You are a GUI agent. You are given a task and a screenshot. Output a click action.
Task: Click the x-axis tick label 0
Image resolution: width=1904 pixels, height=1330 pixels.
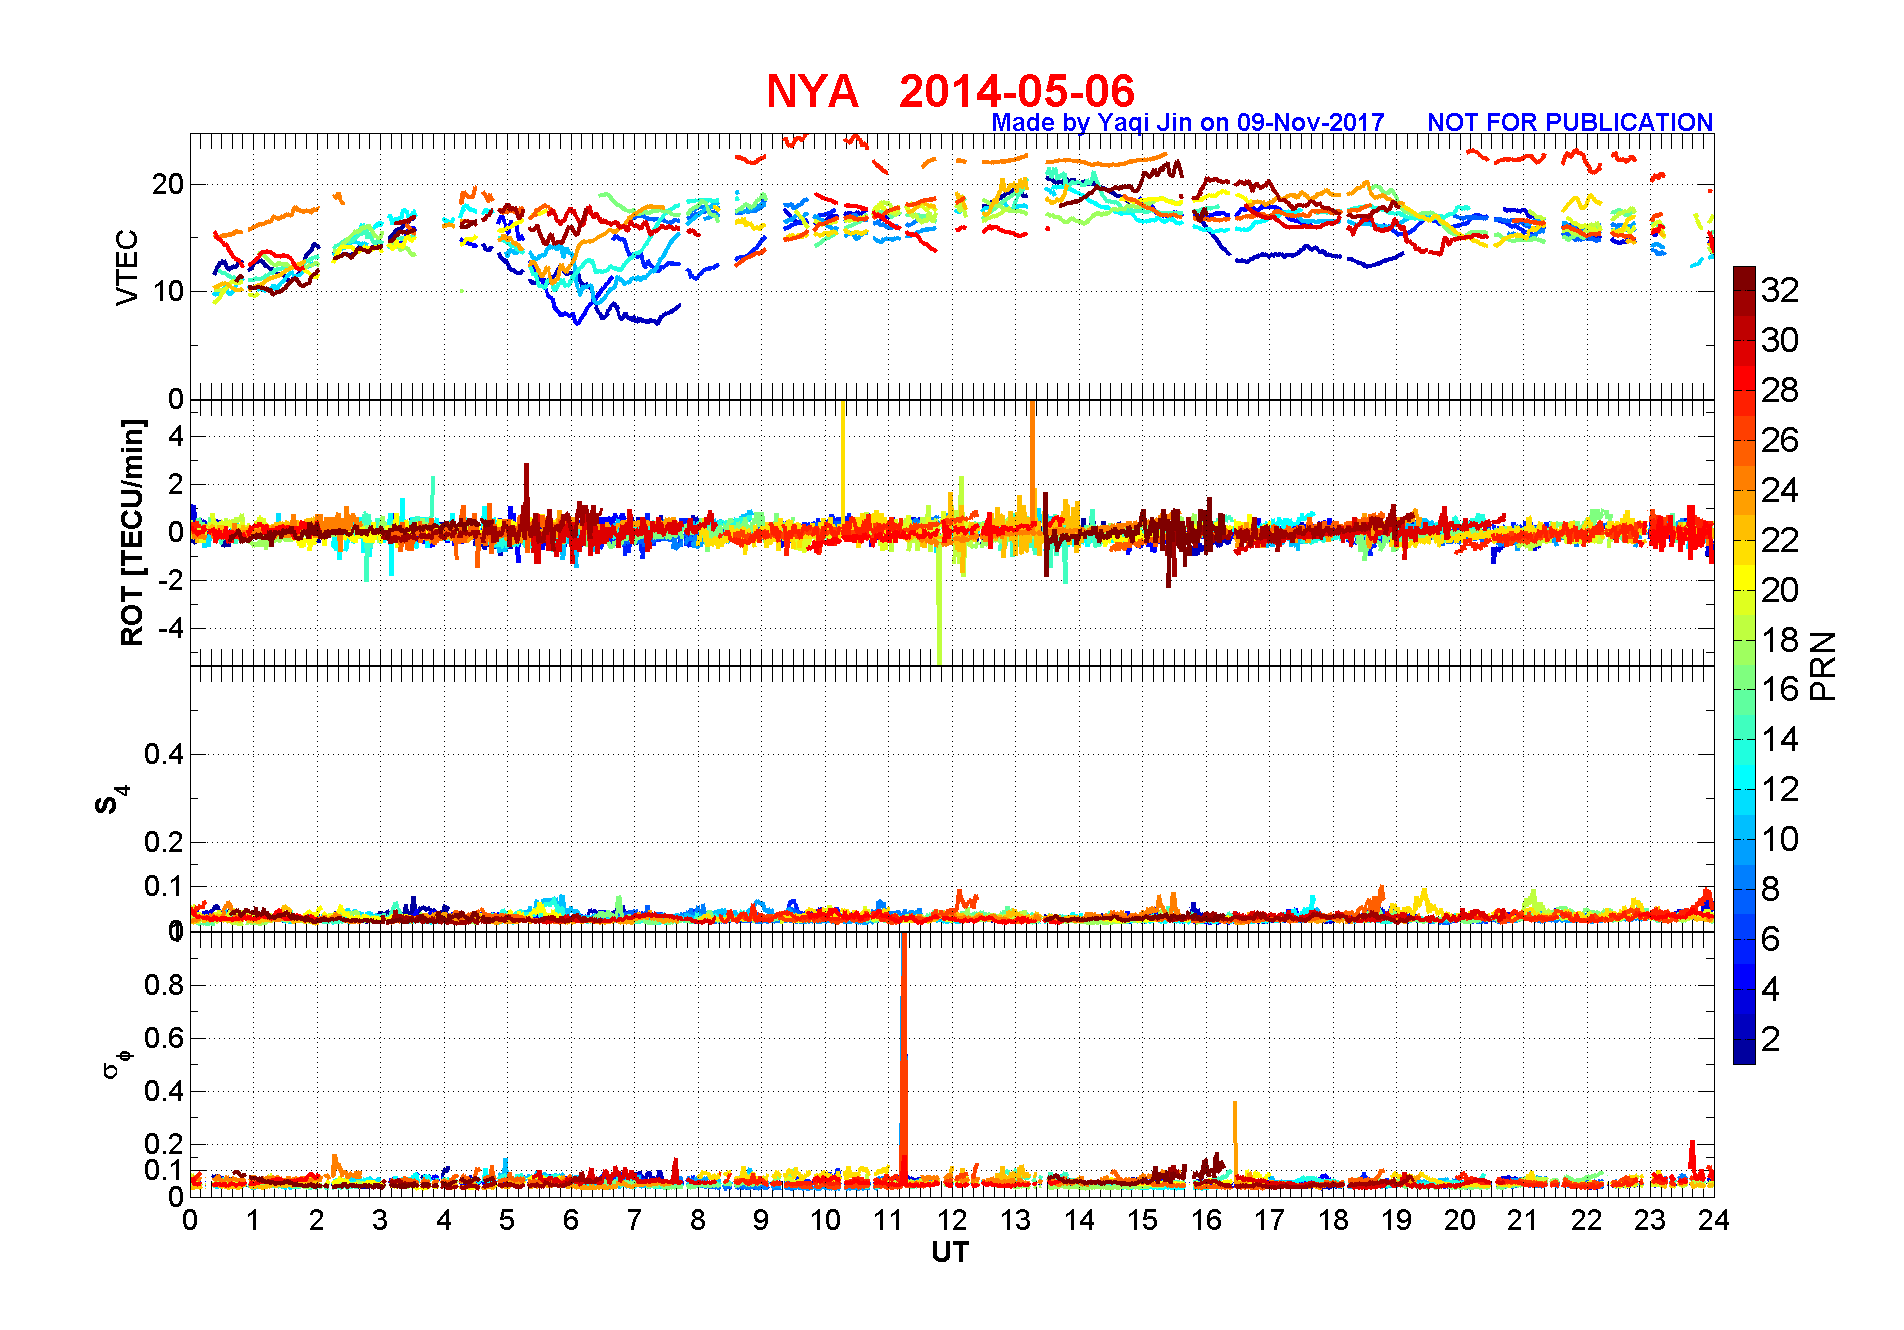(190, 1220)
